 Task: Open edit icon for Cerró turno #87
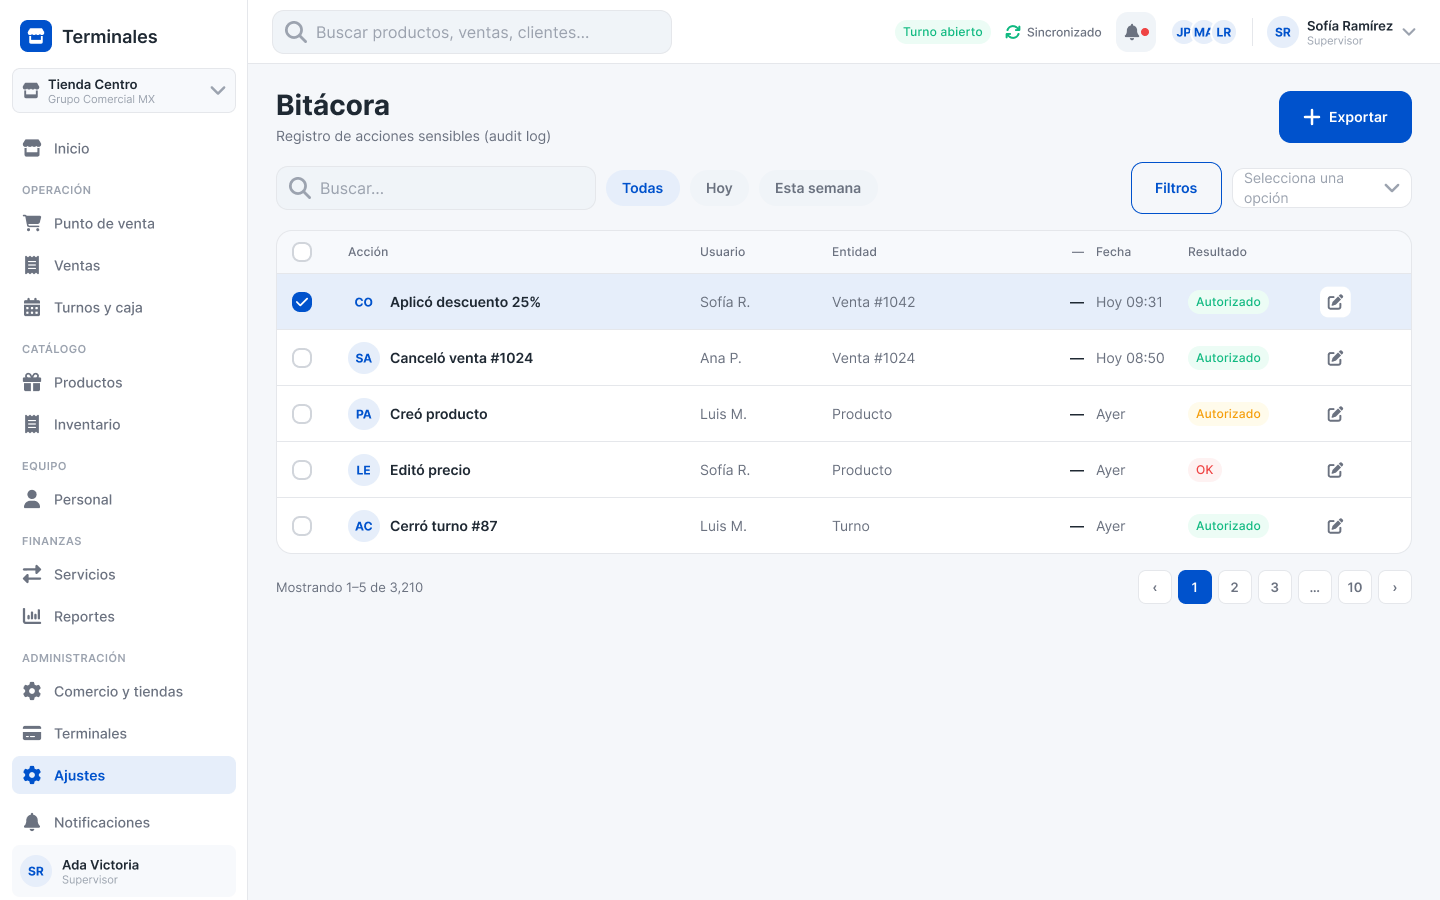point(1335,526)
